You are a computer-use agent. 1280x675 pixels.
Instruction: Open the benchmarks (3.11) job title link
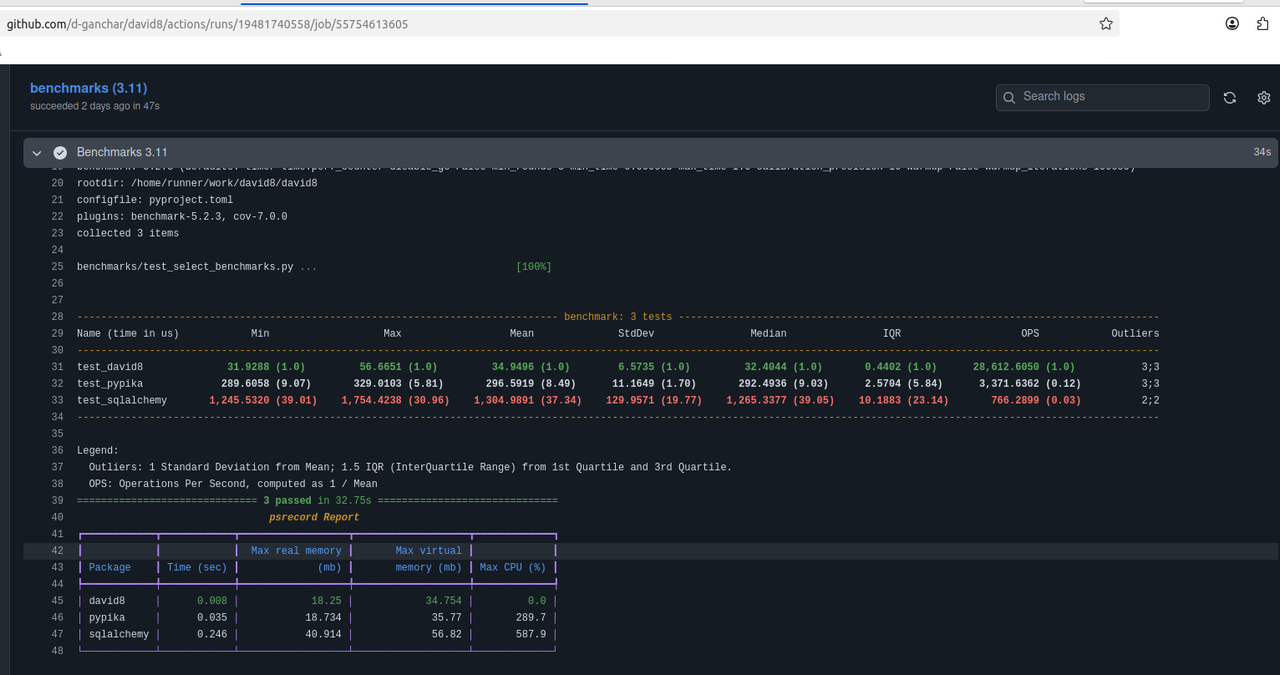click(88, 88)
